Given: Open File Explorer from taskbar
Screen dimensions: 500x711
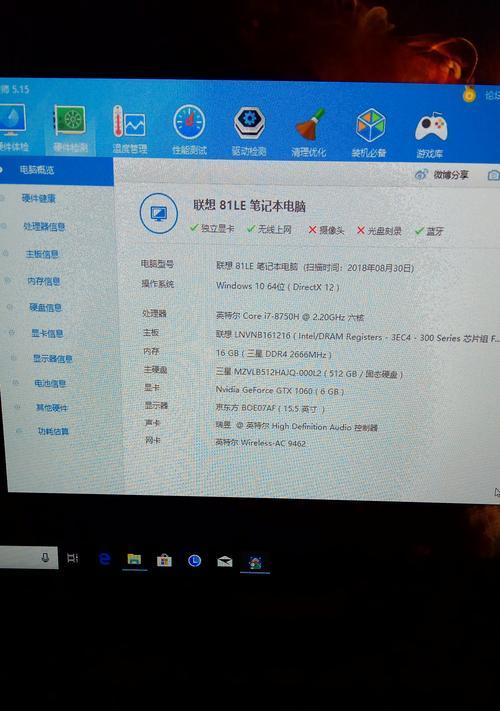Looking at the screenshot, I should [134, 560].
